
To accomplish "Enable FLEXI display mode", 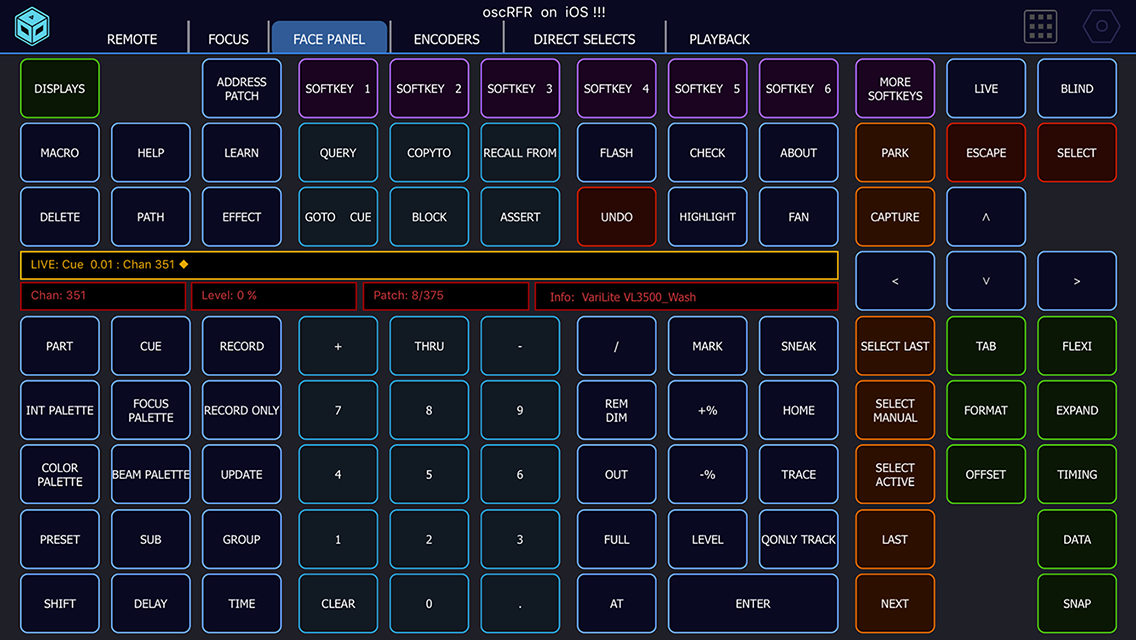I will point(1077,345).
